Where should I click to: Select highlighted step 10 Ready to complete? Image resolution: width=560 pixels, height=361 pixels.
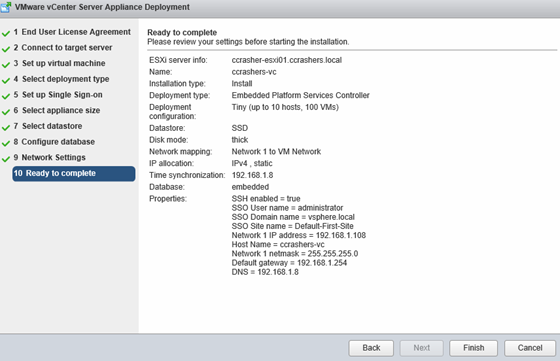(x=74, y=174)
